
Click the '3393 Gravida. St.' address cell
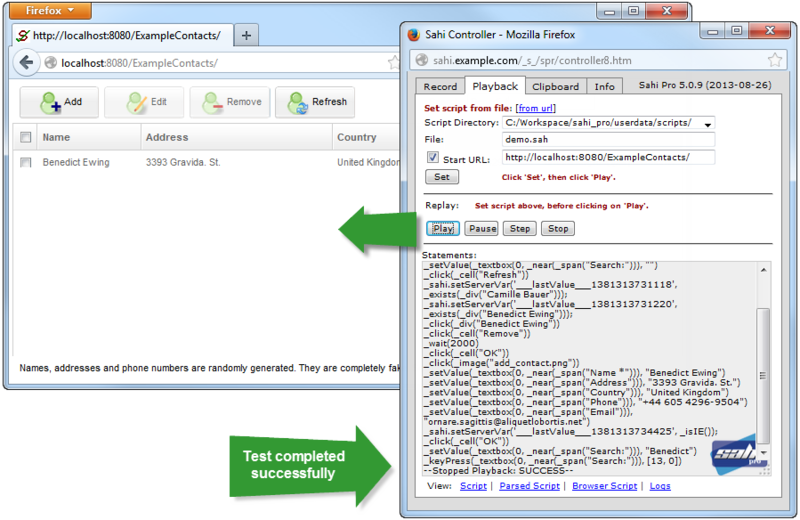pos(183,162)
